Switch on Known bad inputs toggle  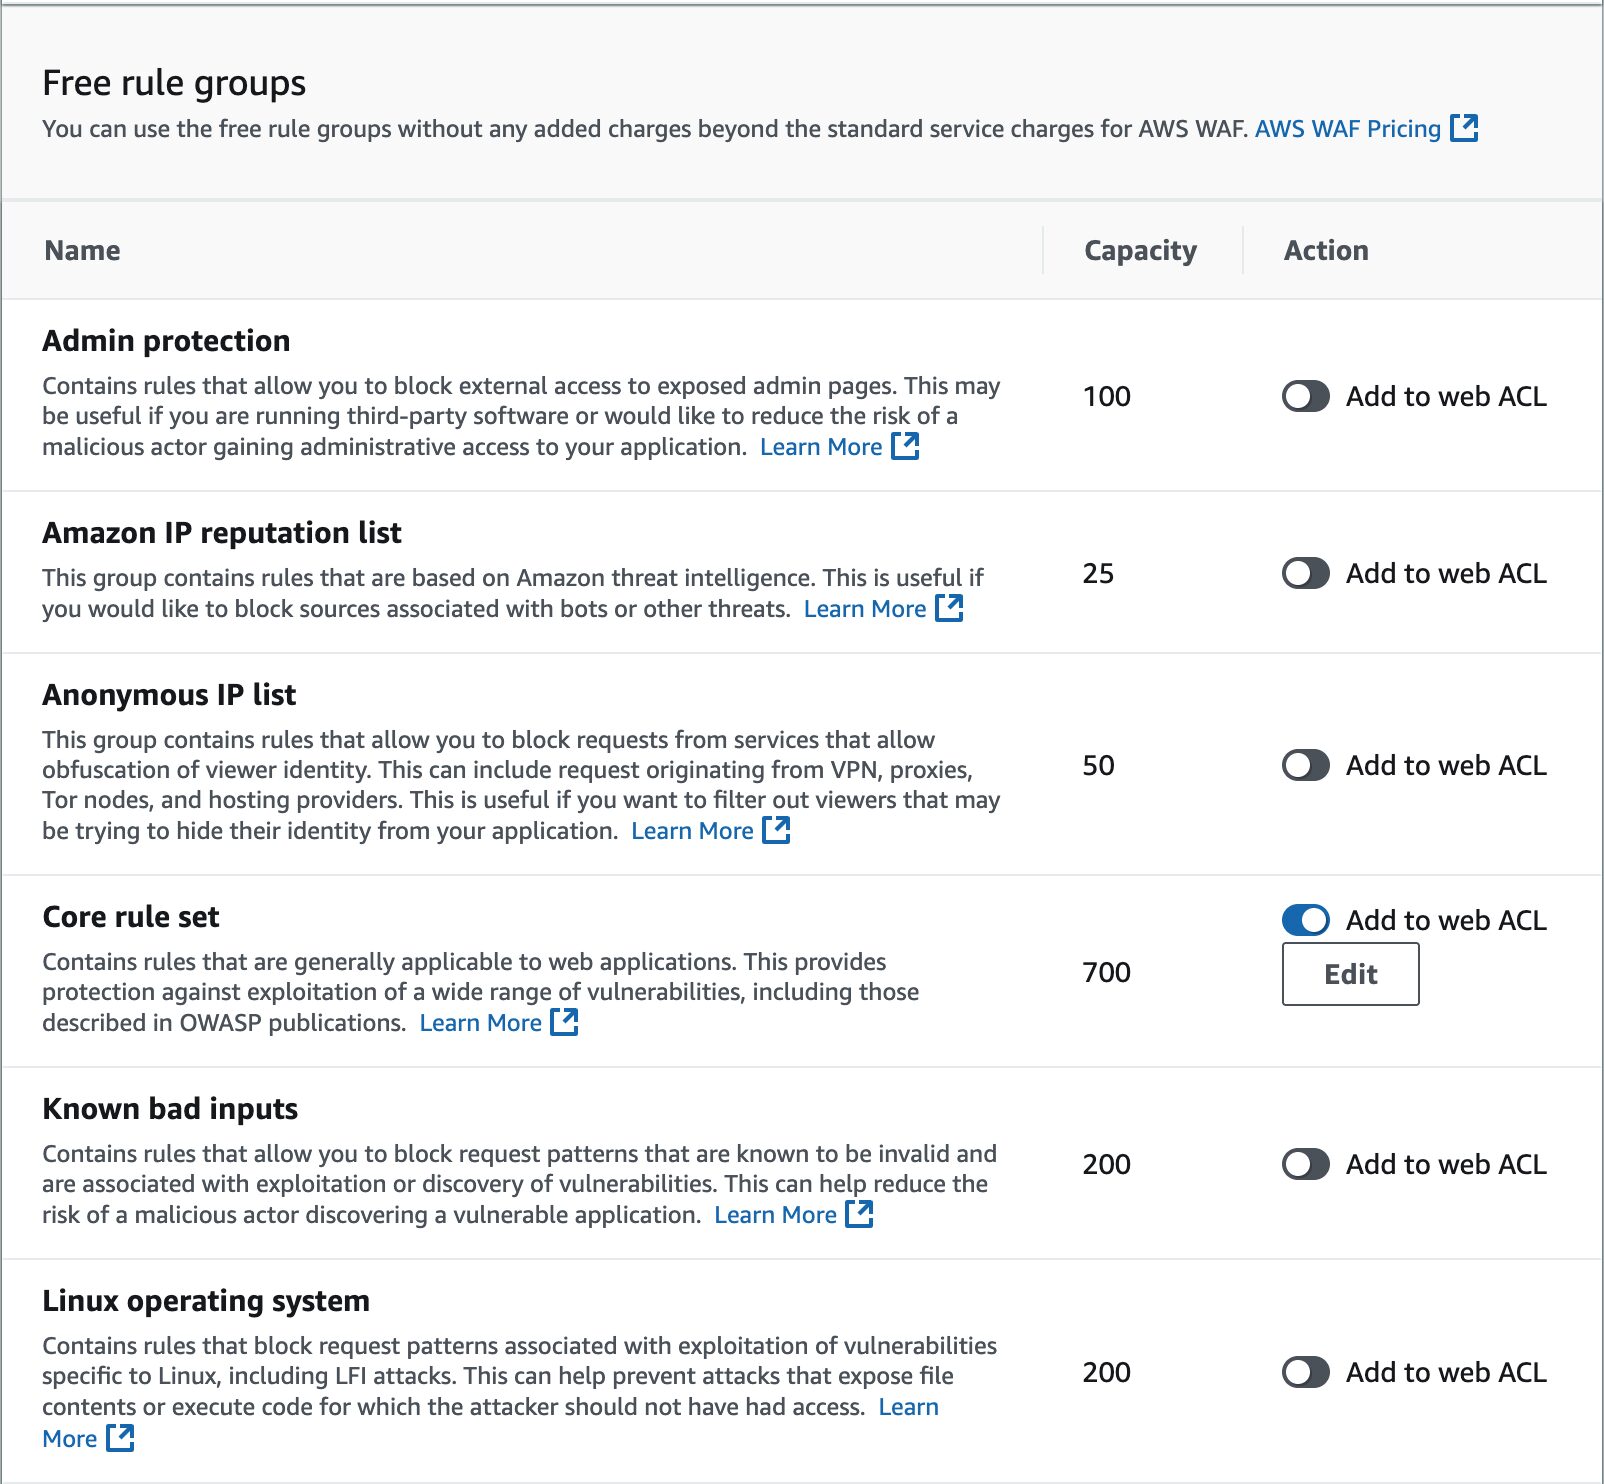pos(1305,1164)
